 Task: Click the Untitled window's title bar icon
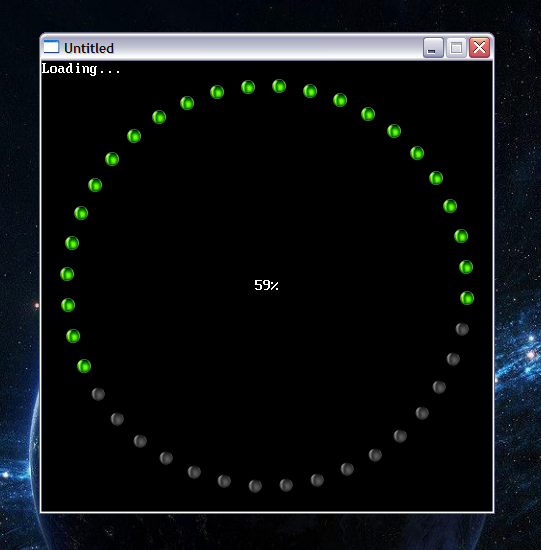pyautogui.click(x=51, y=47)
